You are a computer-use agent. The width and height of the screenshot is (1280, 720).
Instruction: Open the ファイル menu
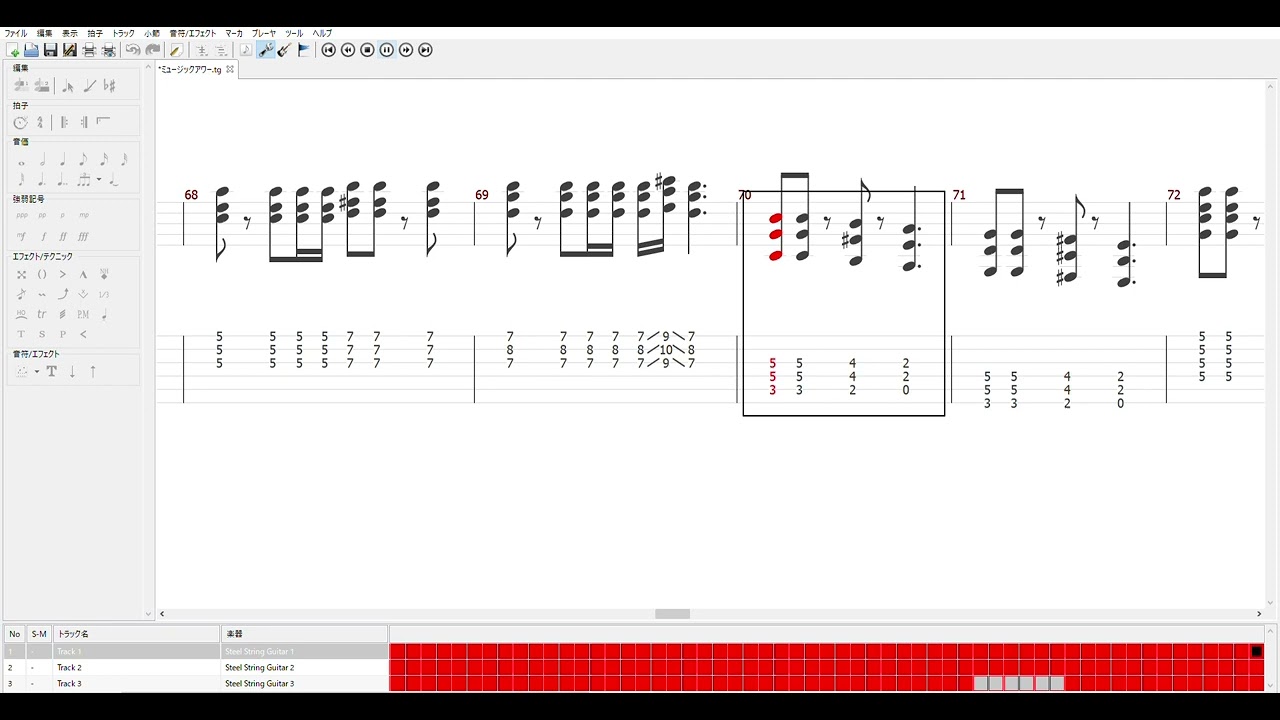point(16,33)
